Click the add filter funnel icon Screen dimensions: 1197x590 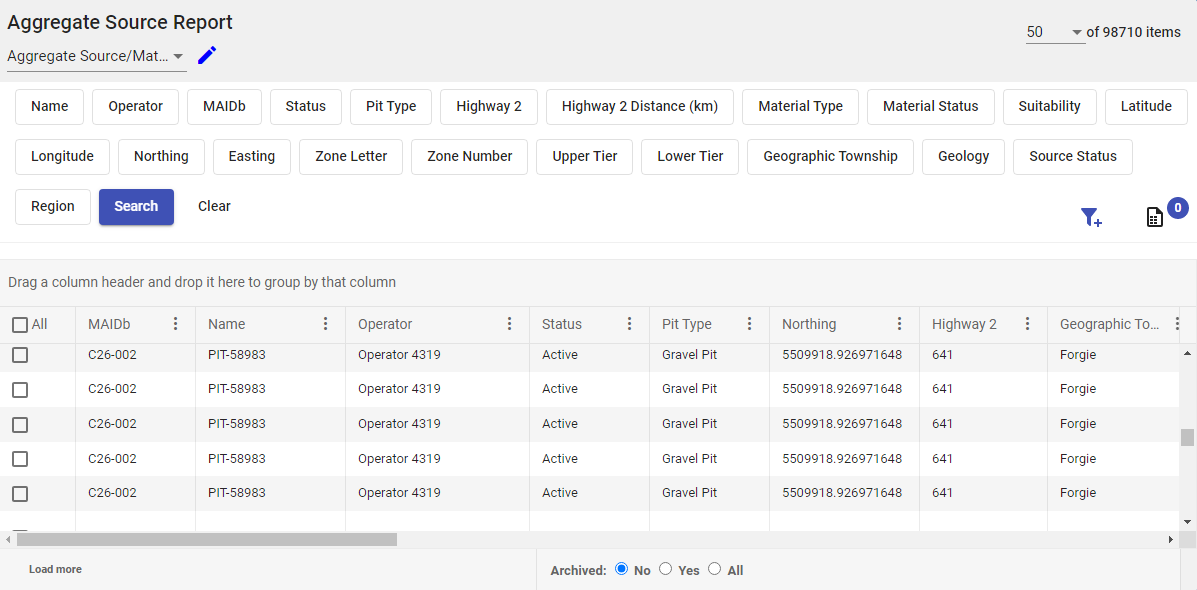coord(1091,217)
